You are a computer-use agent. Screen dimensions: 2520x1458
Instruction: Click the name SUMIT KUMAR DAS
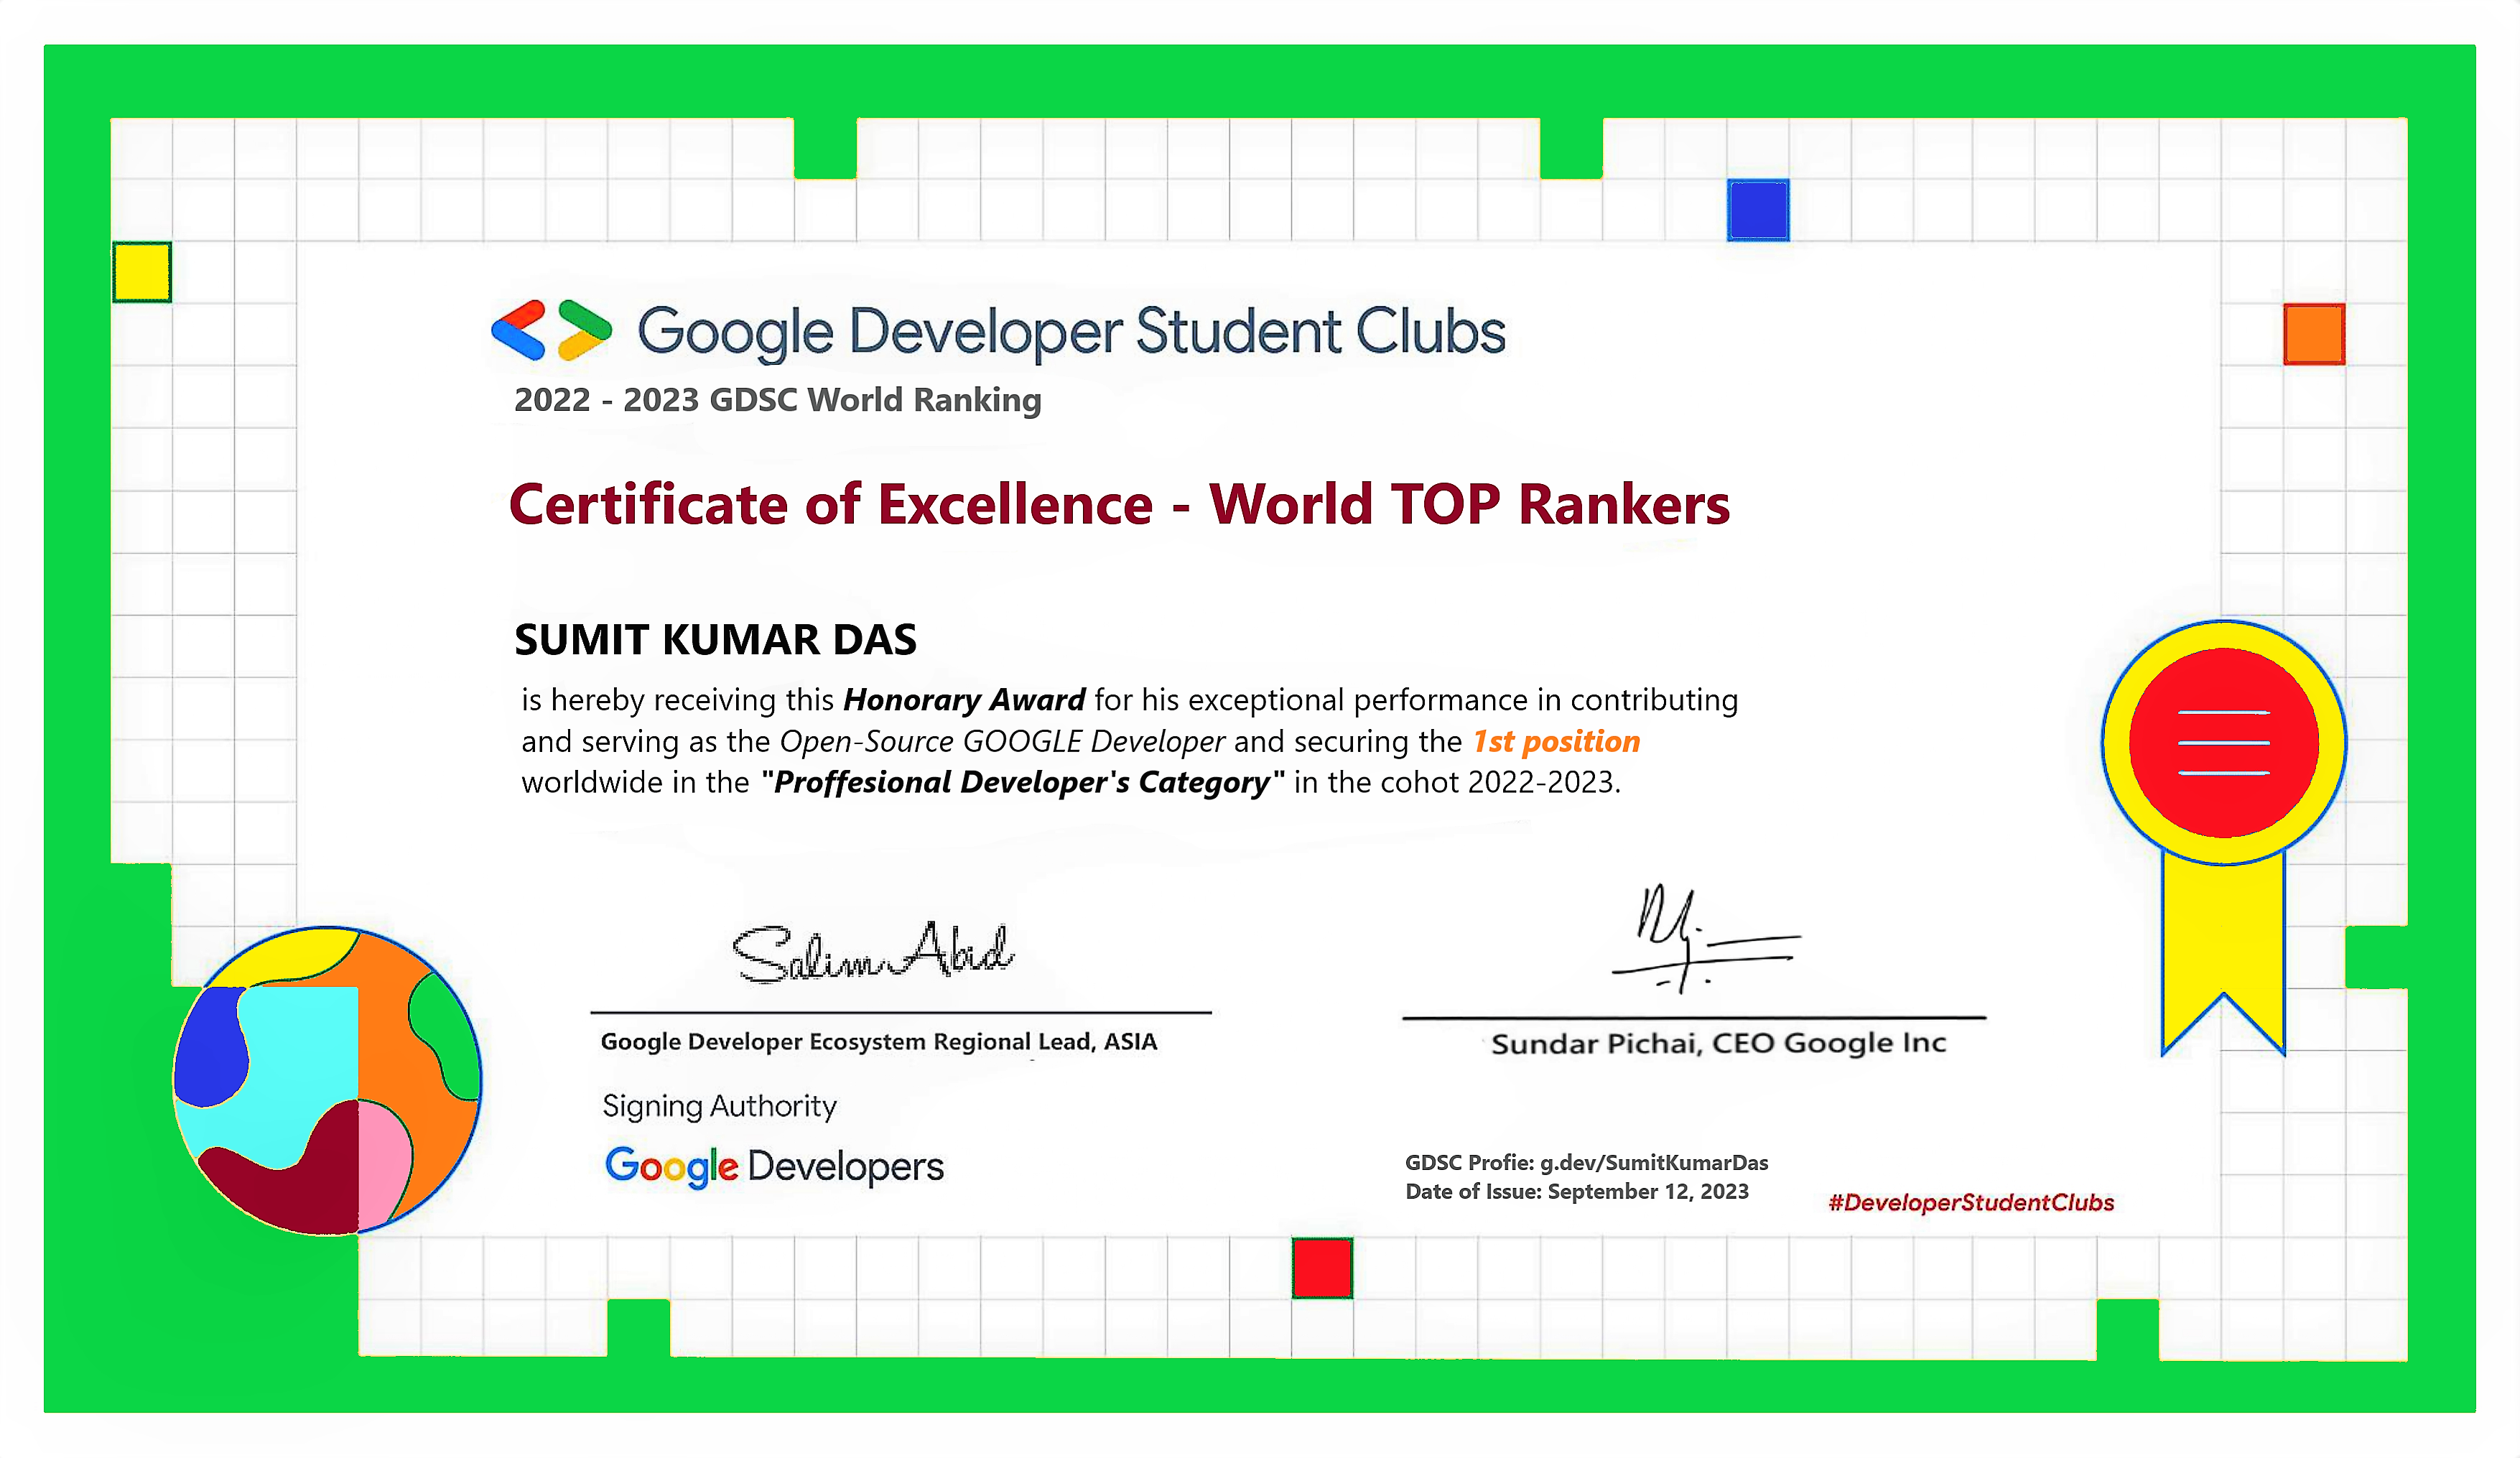(715, 640)
